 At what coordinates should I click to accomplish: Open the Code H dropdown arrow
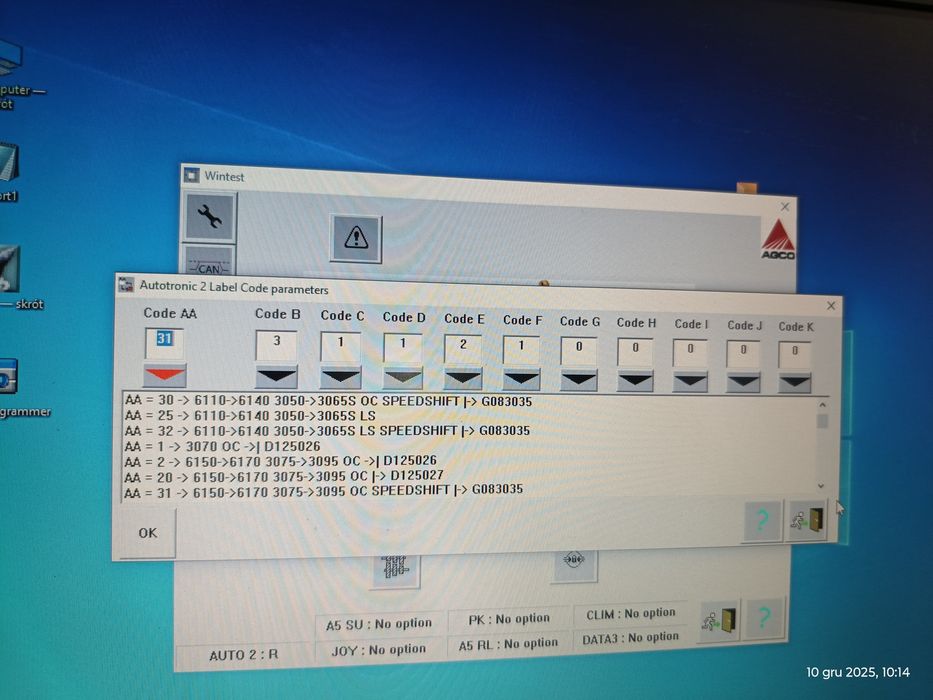coord(635,381)
